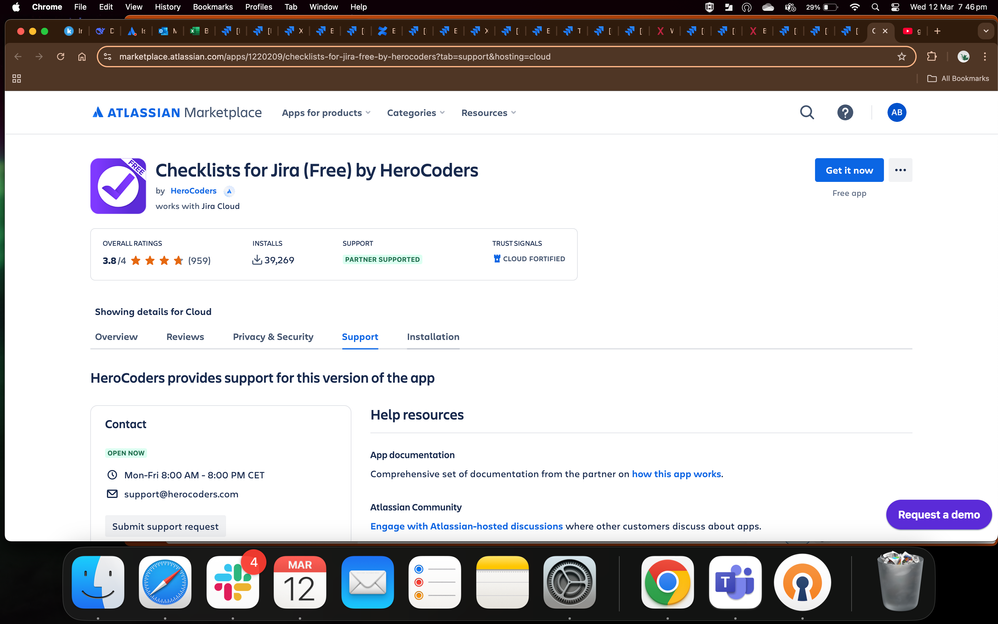
Task: Expand the Chrome tab search chevron
Action: [x=985, y=31]
